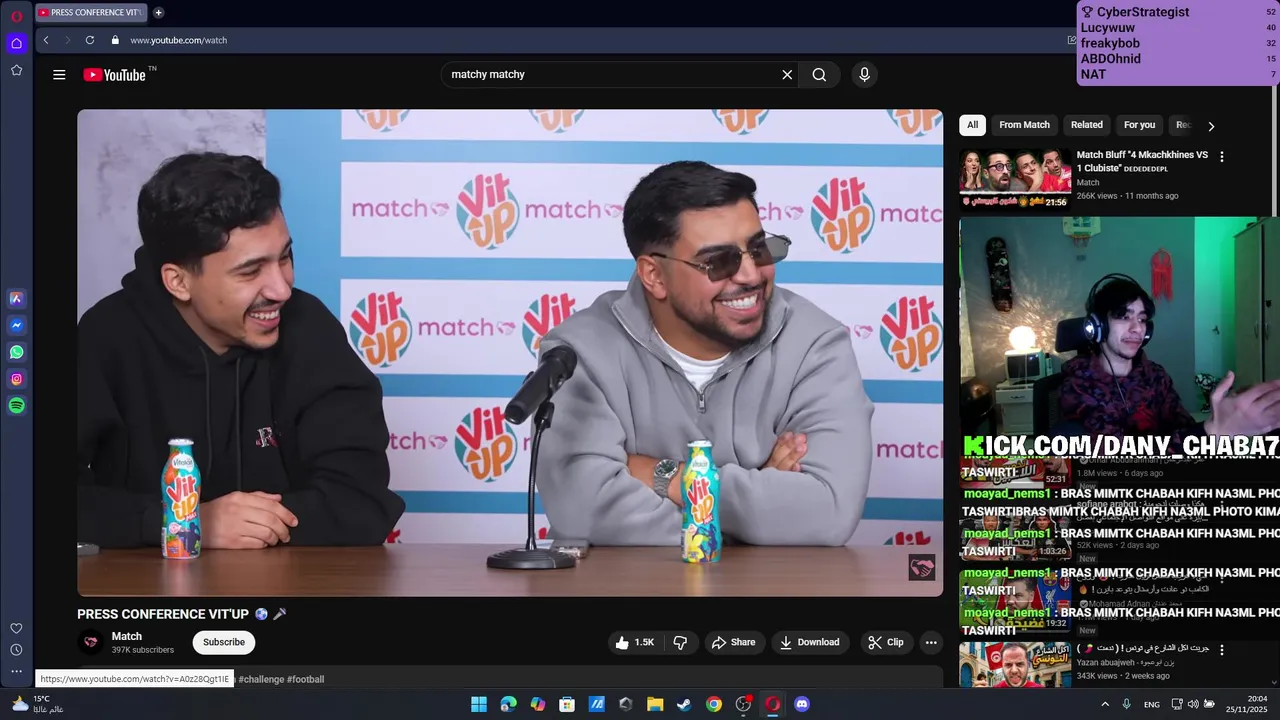1280x720 pixels.
Task: Open the YouTube hamburger guide menu
Action: [x=59, y=75]
